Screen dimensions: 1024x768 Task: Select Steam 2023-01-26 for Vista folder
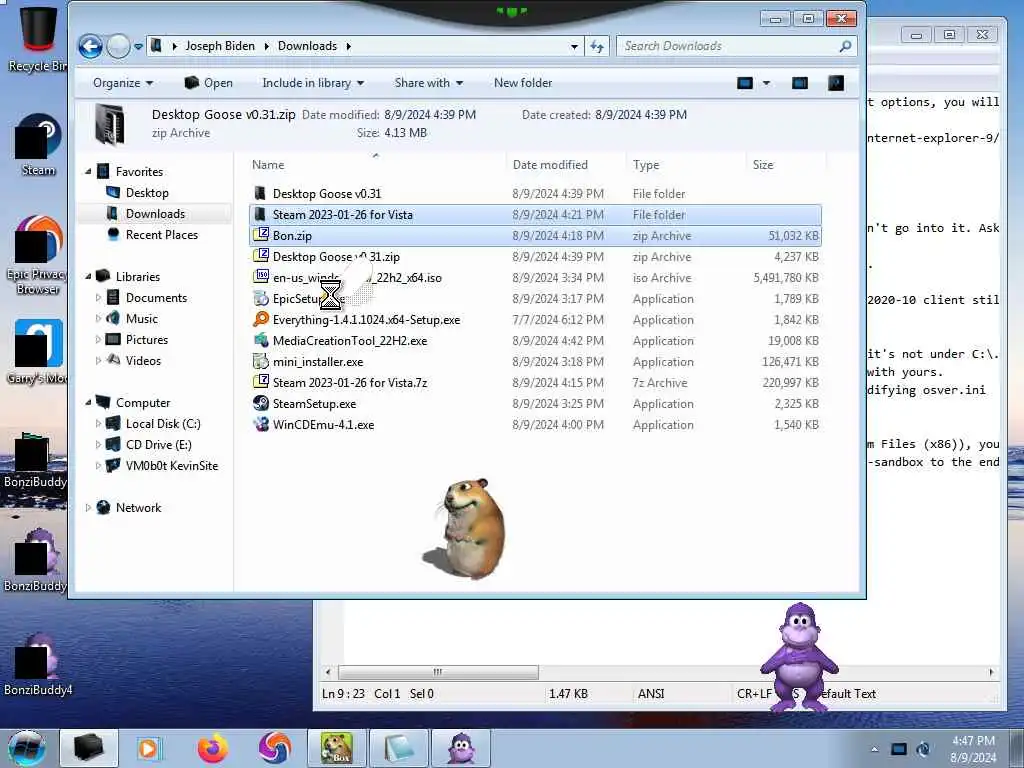[535, 214]
